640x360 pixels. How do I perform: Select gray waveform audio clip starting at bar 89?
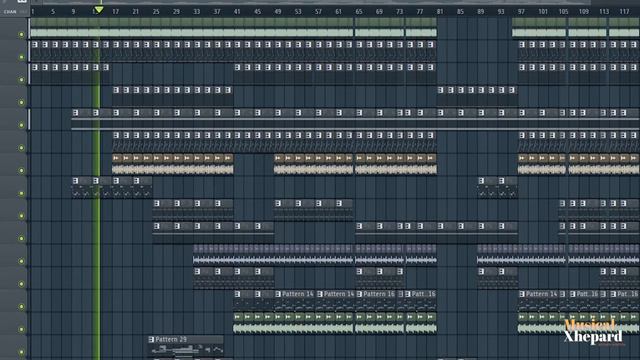coord(521,255)
